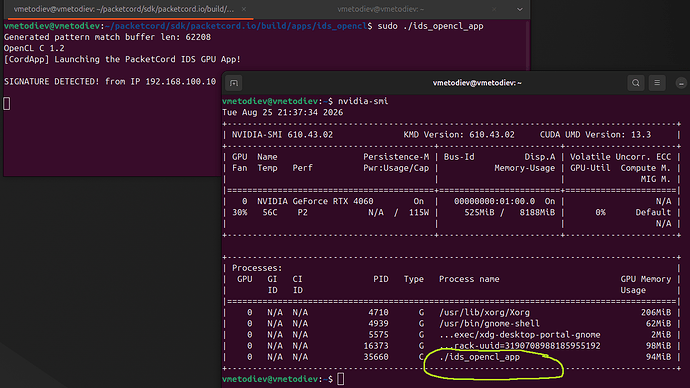Screen dimensions: 690x388
Task: Expand tab list dropdown in back terminal
Action: click(520, 9)
